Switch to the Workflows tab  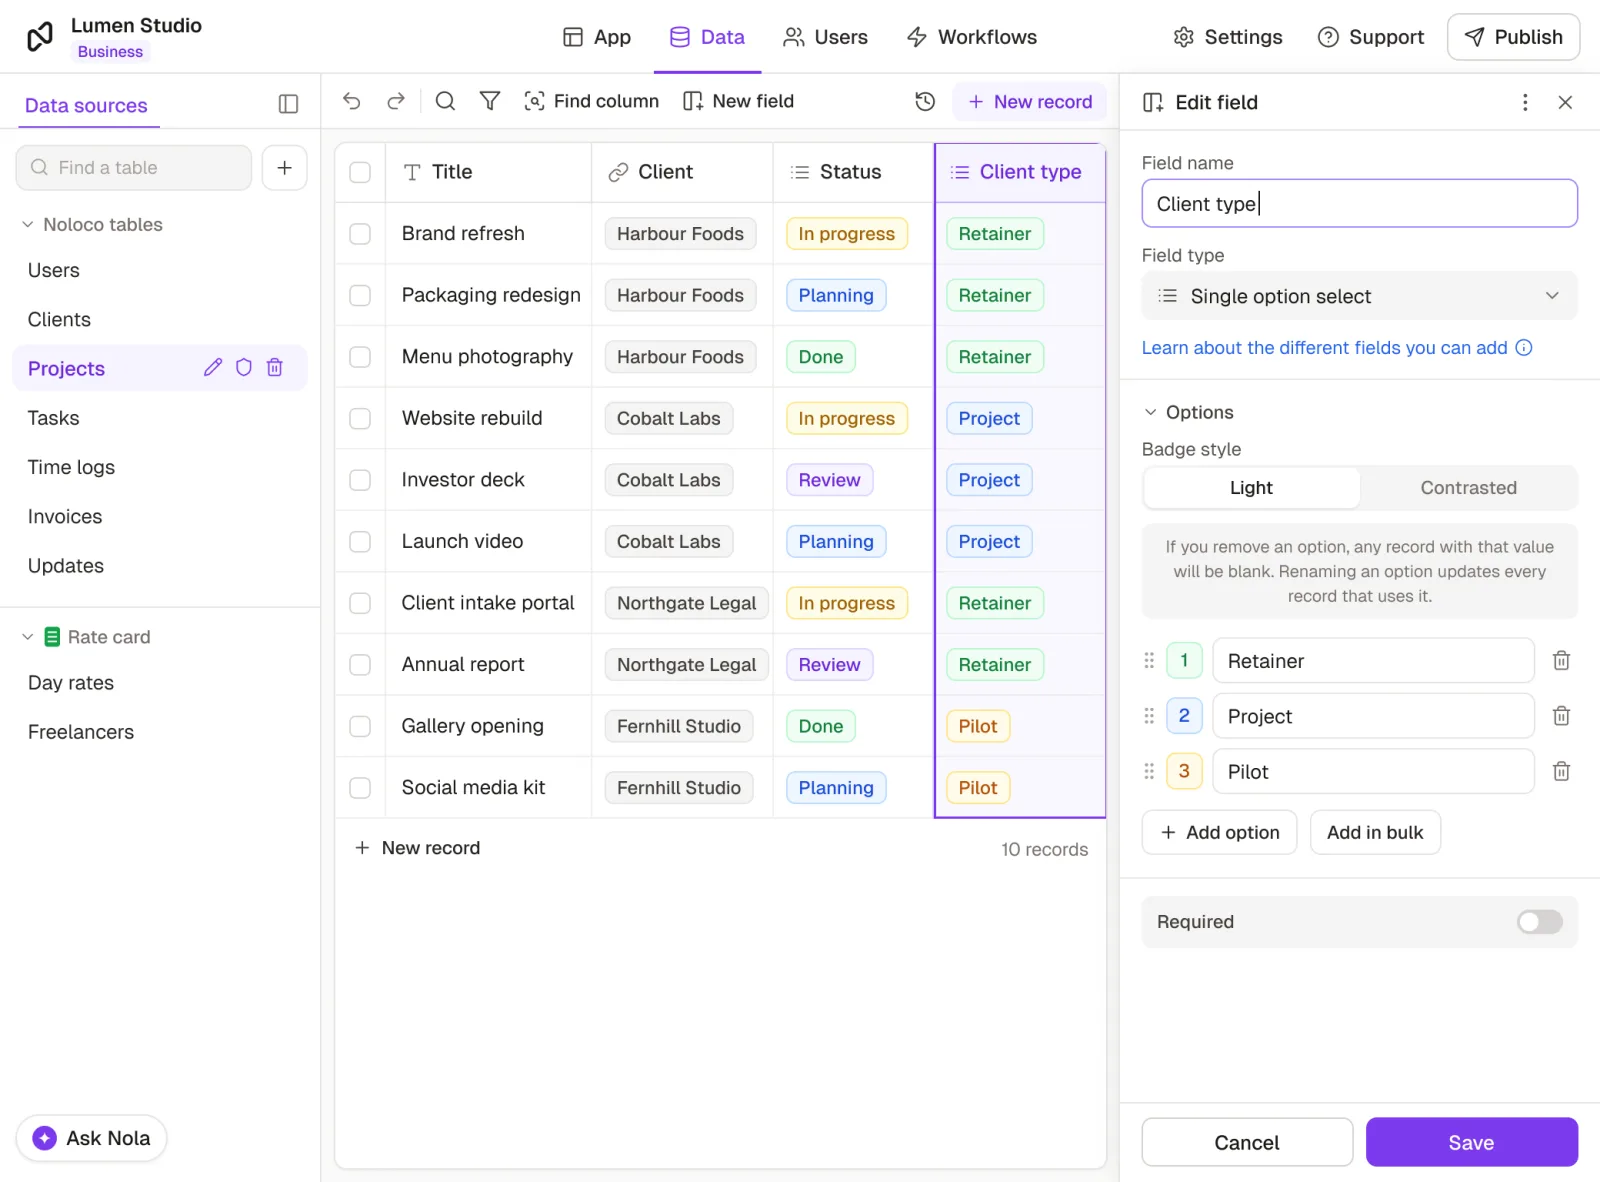pos(972,37)
